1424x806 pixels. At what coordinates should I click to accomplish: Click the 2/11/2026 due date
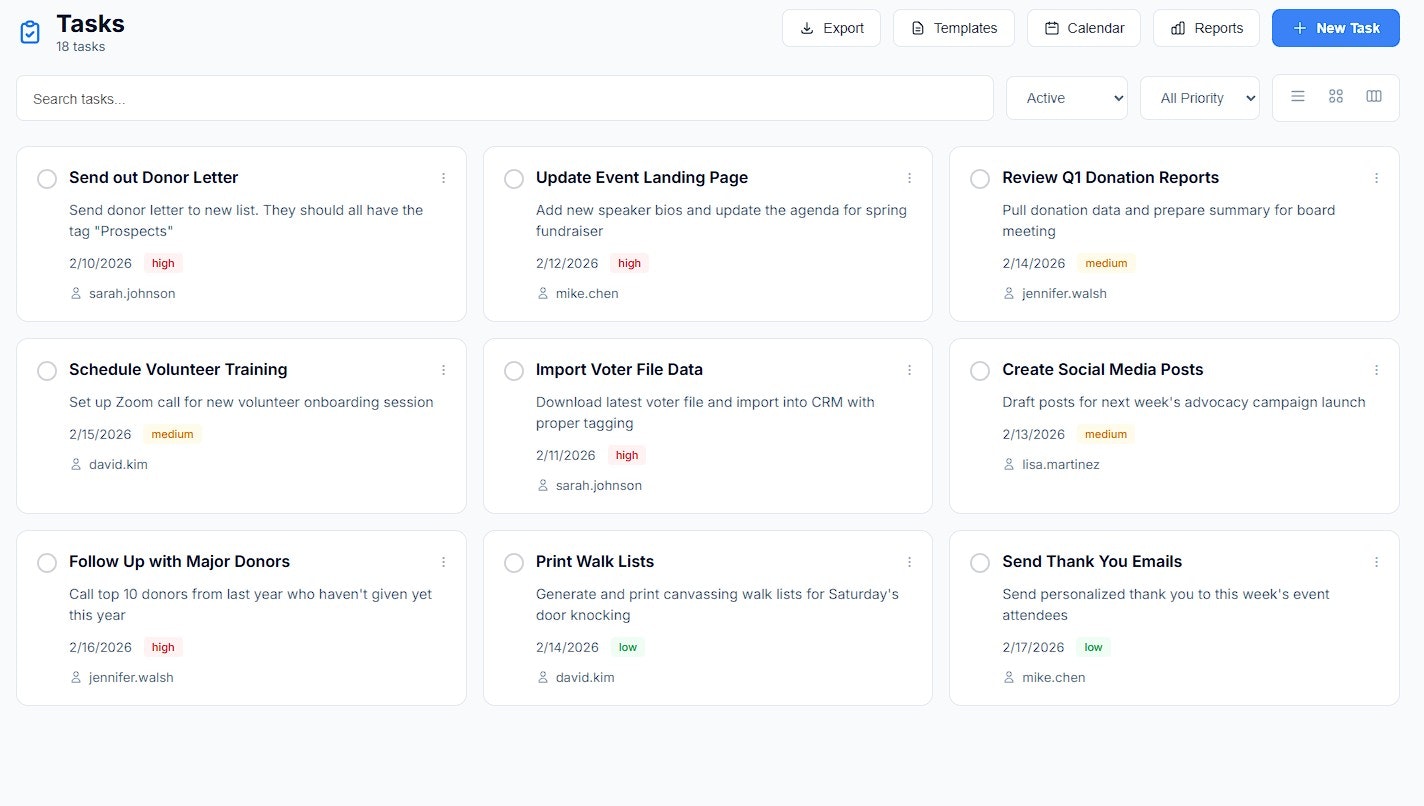(566, 455)
